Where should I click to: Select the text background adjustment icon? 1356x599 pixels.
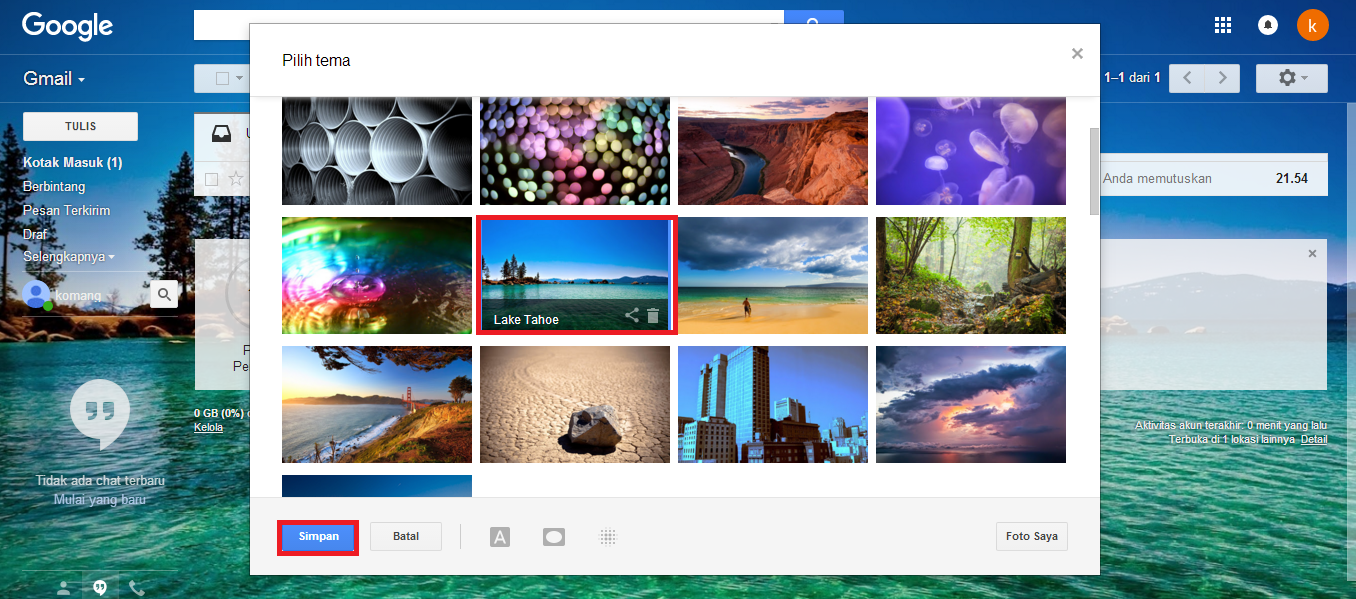[x=500, y=536]
